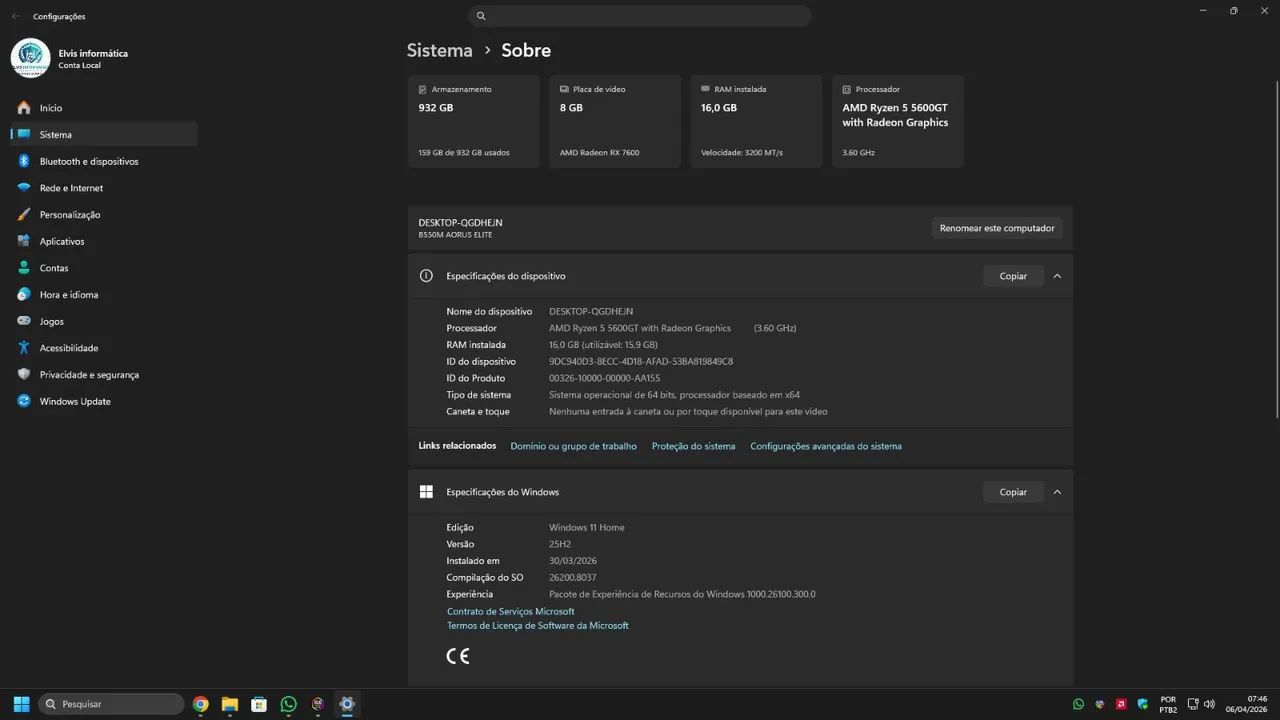The width and height of the screenshot is (1280, 720).
Task: Click the Windows logo by Especificações do Windows
Action: [x=426, y=492]
